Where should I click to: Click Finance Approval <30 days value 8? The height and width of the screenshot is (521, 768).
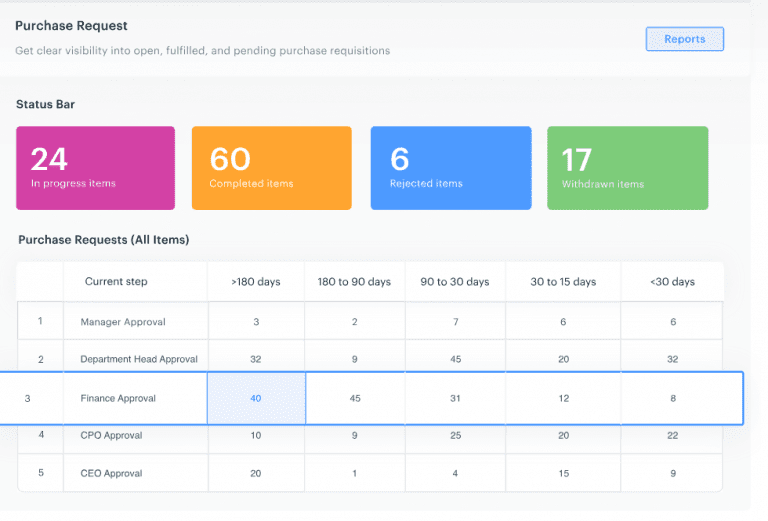[673, 398]
